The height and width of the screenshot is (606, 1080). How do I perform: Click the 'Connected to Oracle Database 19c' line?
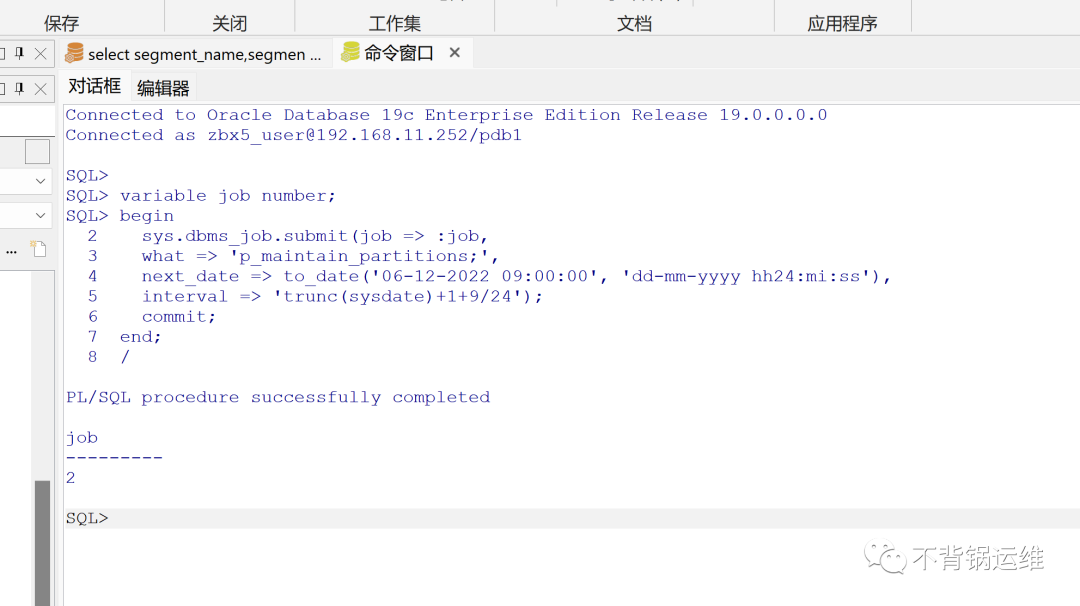pos(446,115)
